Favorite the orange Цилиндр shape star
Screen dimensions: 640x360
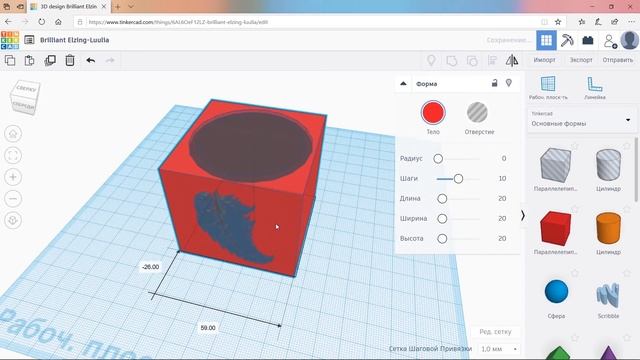627,210
